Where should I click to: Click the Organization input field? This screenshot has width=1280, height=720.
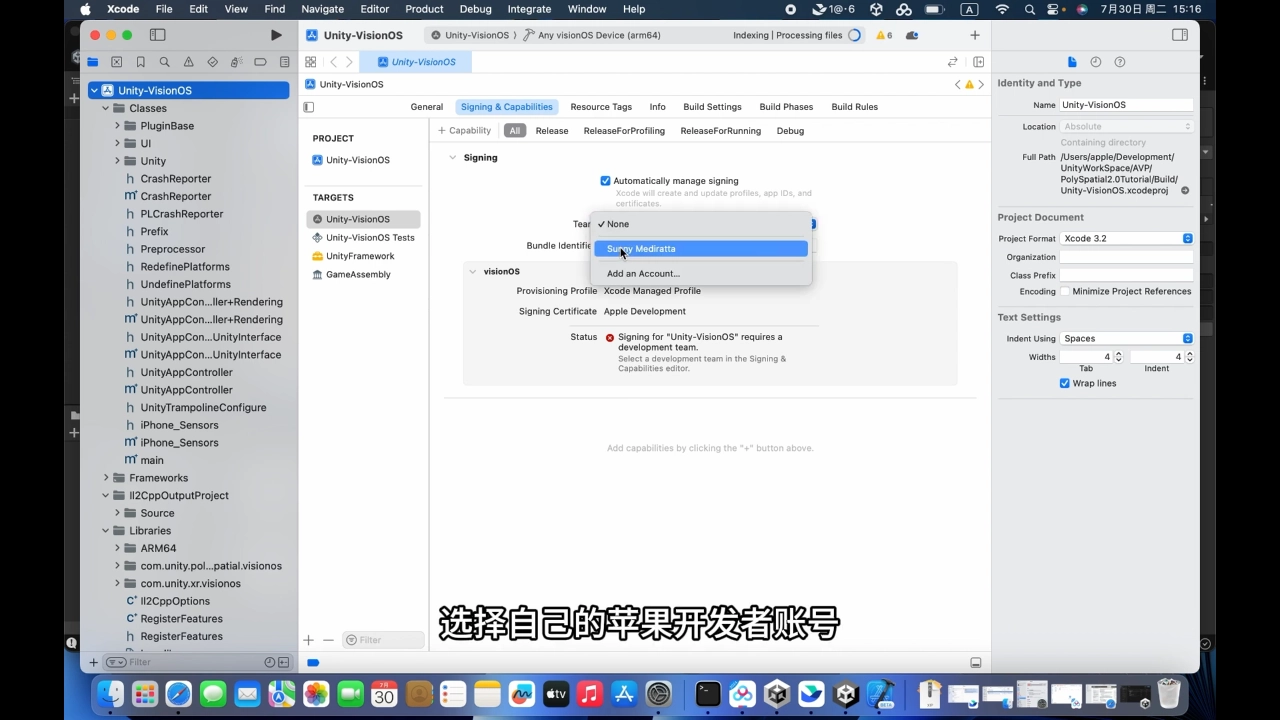tap(1126, 257)
